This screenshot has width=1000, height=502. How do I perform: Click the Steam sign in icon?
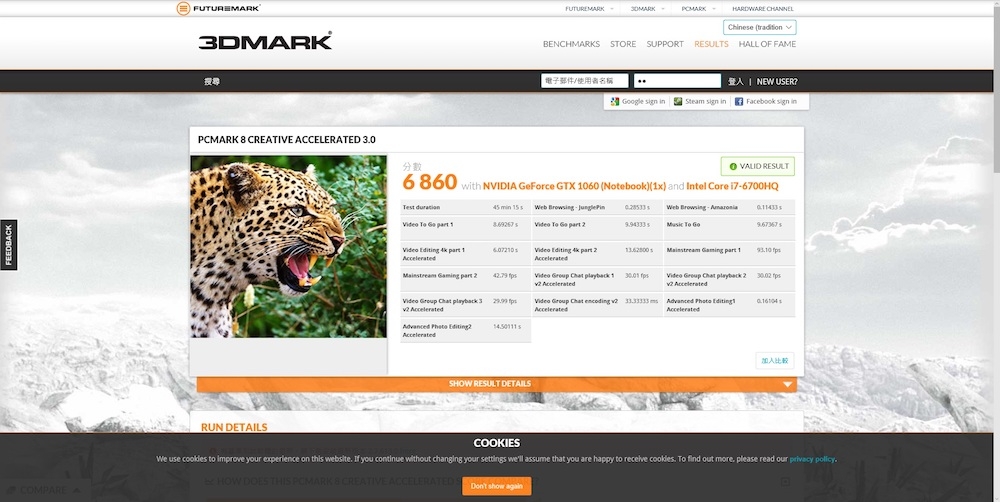point(678,101)
